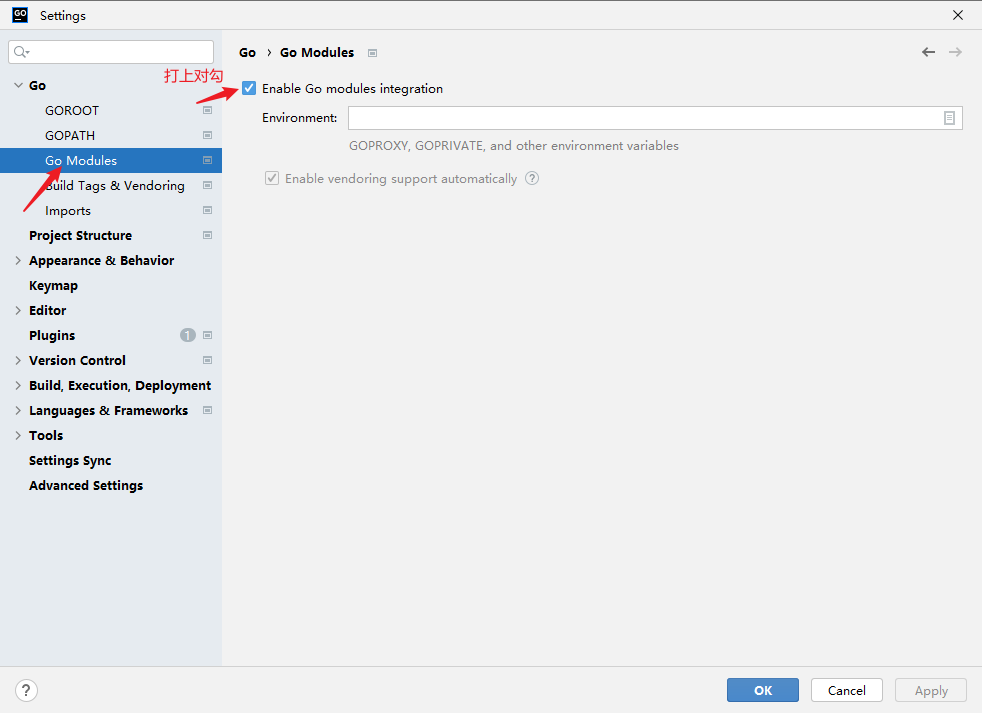Select the Version Control label
982x713 pixels.
(x=77, y=360)
